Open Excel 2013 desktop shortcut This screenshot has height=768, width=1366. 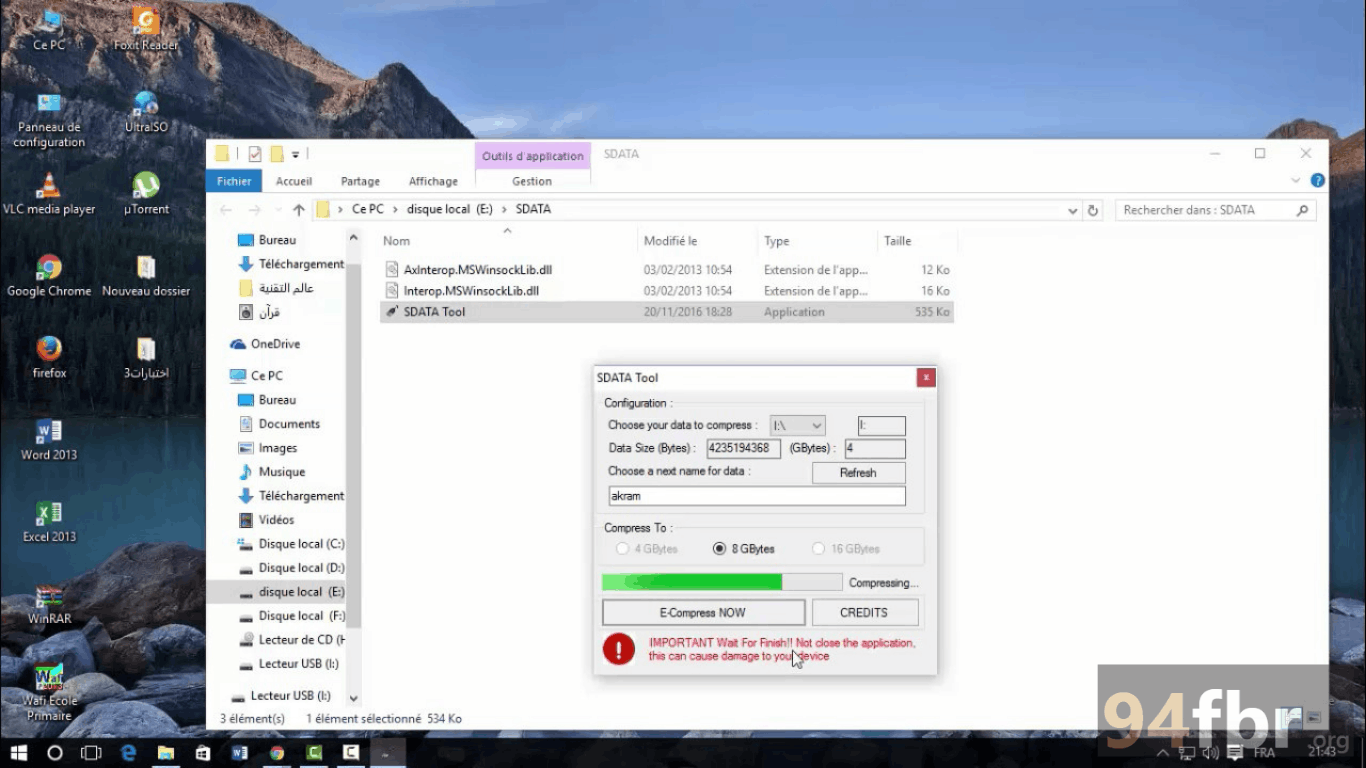(49, 522)
